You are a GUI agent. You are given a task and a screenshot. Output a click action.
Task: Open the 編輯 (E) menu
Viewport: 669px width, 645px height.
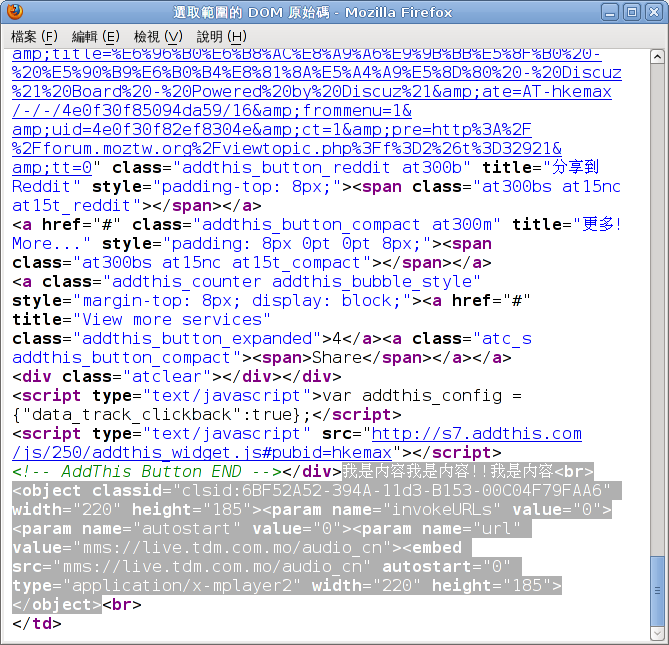96,36
